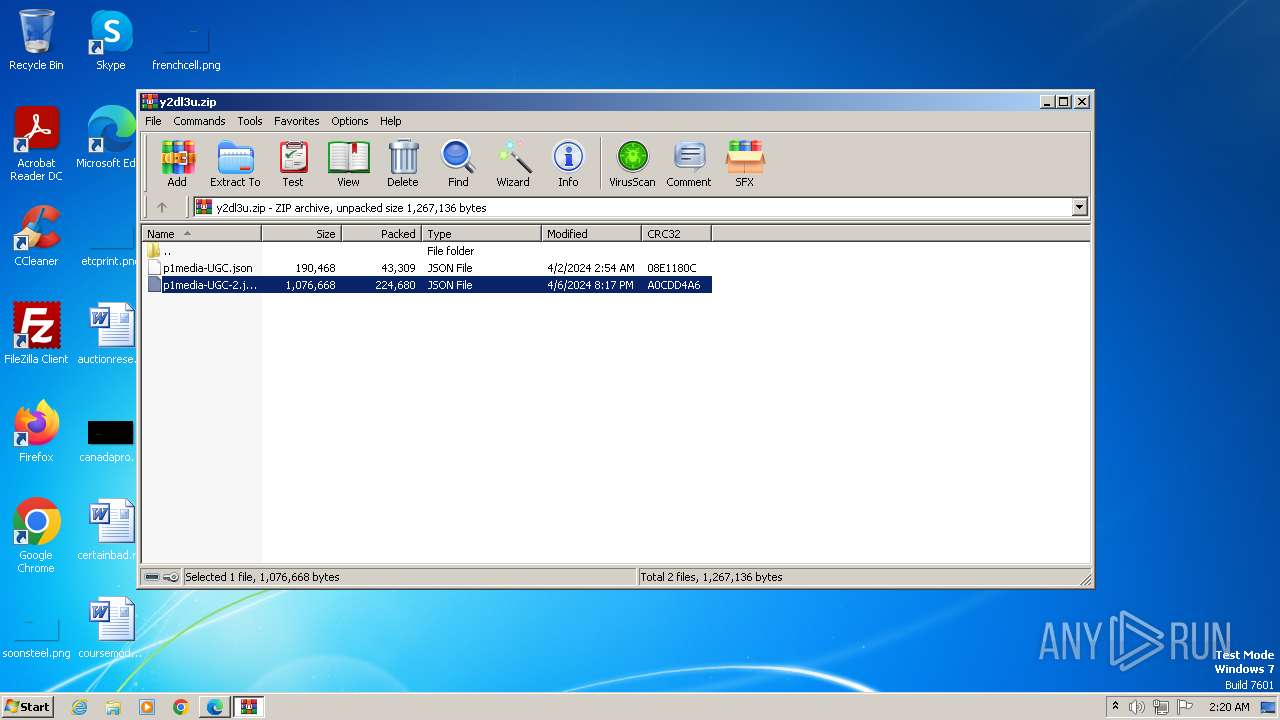Click packed size 43,309 cell
The width and height of the screenshot is (1280, 720).
[395, 268]
